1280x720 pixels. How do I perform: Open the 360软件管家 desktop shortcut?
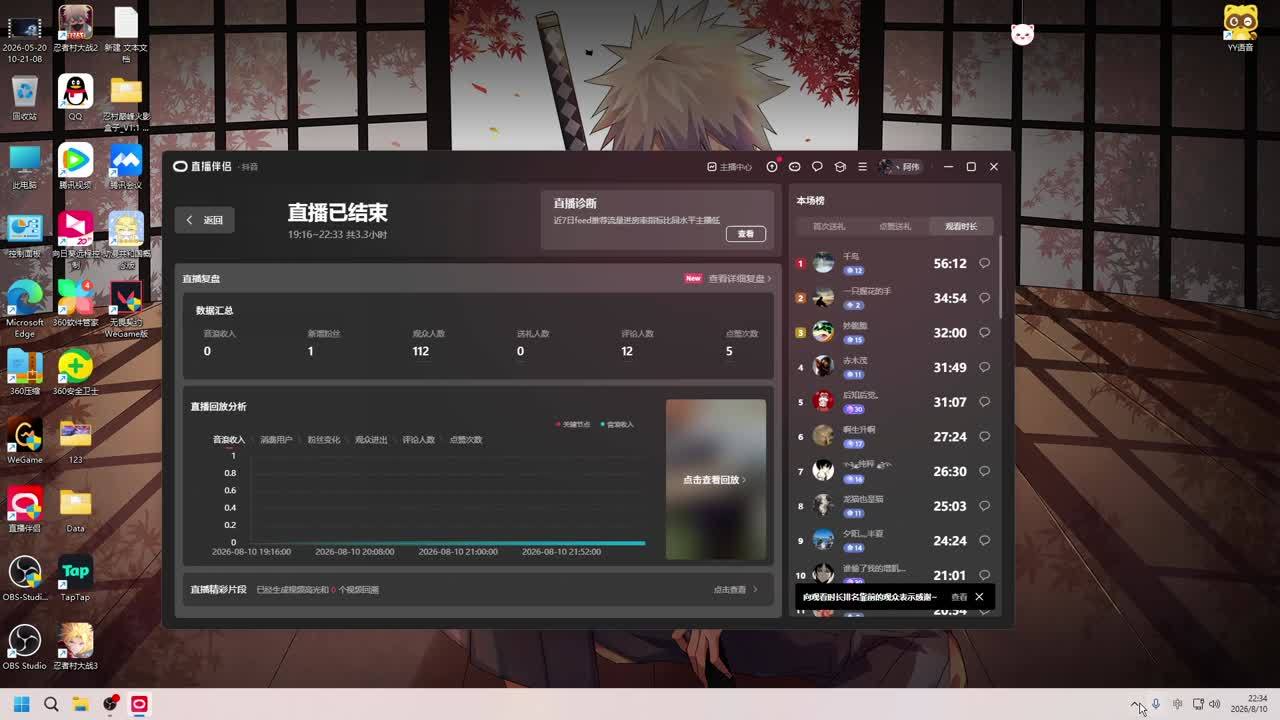click(x=75, y=303)
